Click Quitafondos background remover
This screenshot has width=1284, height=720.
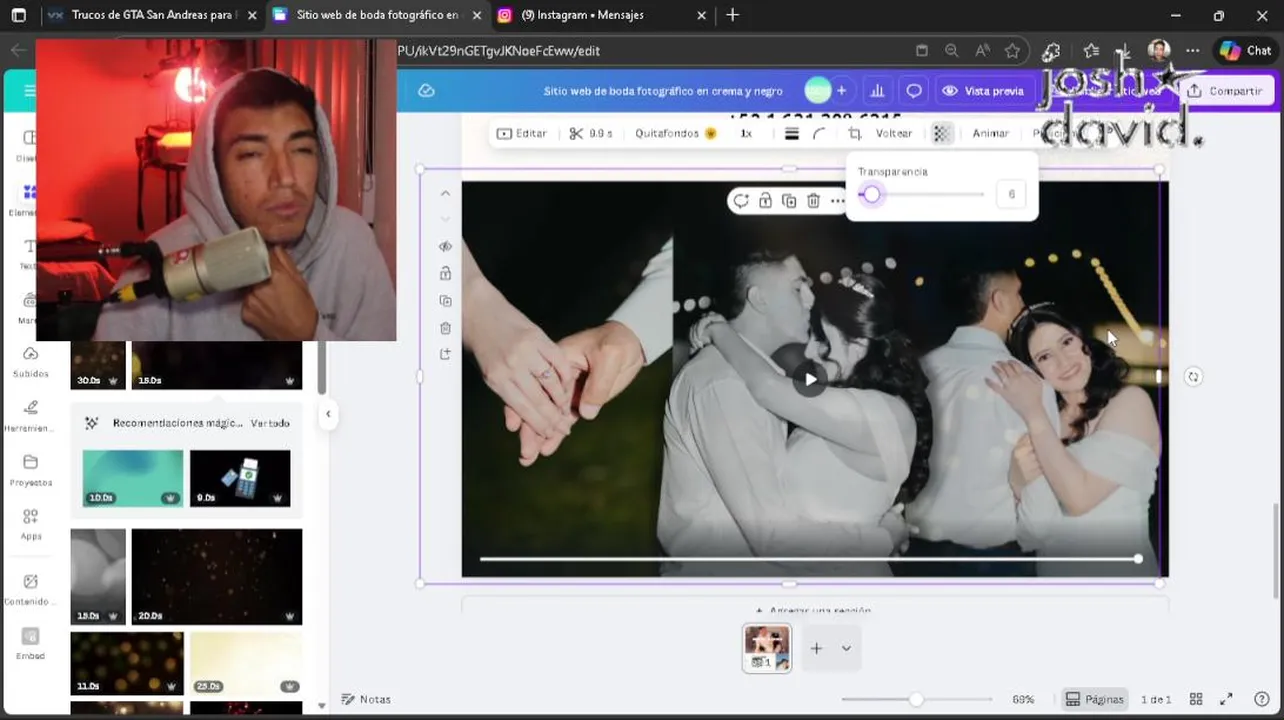tap(675, 133)
